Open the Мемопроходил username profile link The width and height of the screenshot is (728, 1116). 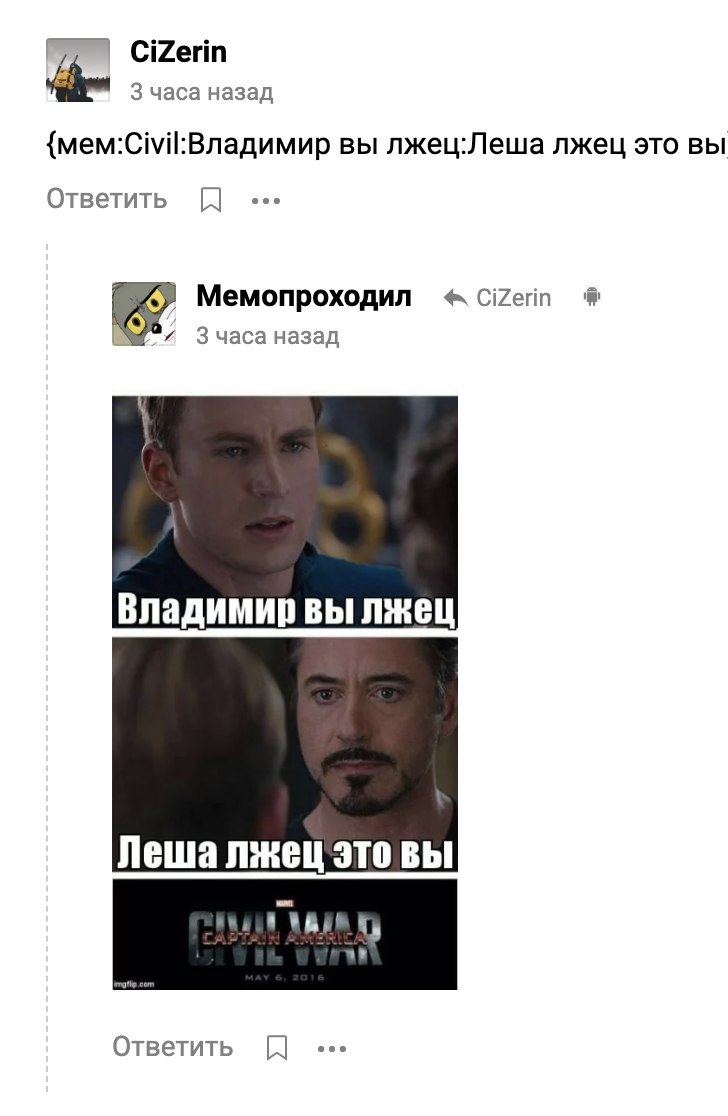304,296
